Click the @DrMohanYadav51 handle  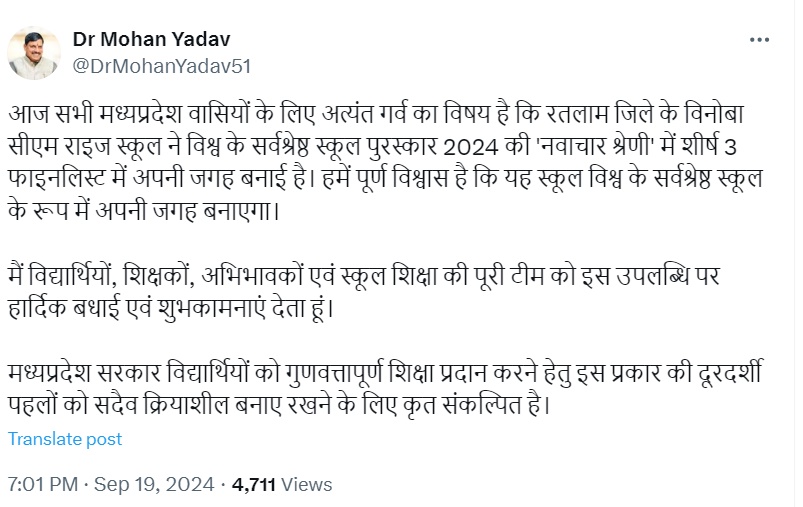148,66
